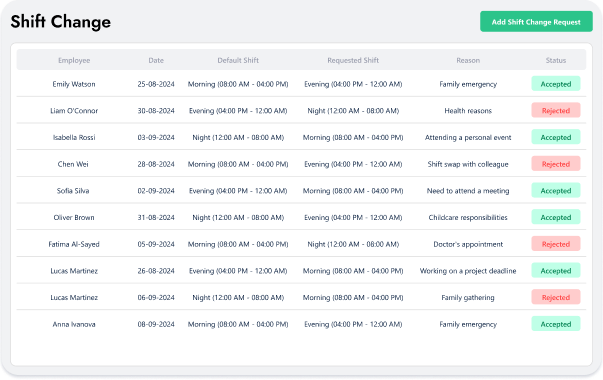Click reason Attending a personal event

468,137
